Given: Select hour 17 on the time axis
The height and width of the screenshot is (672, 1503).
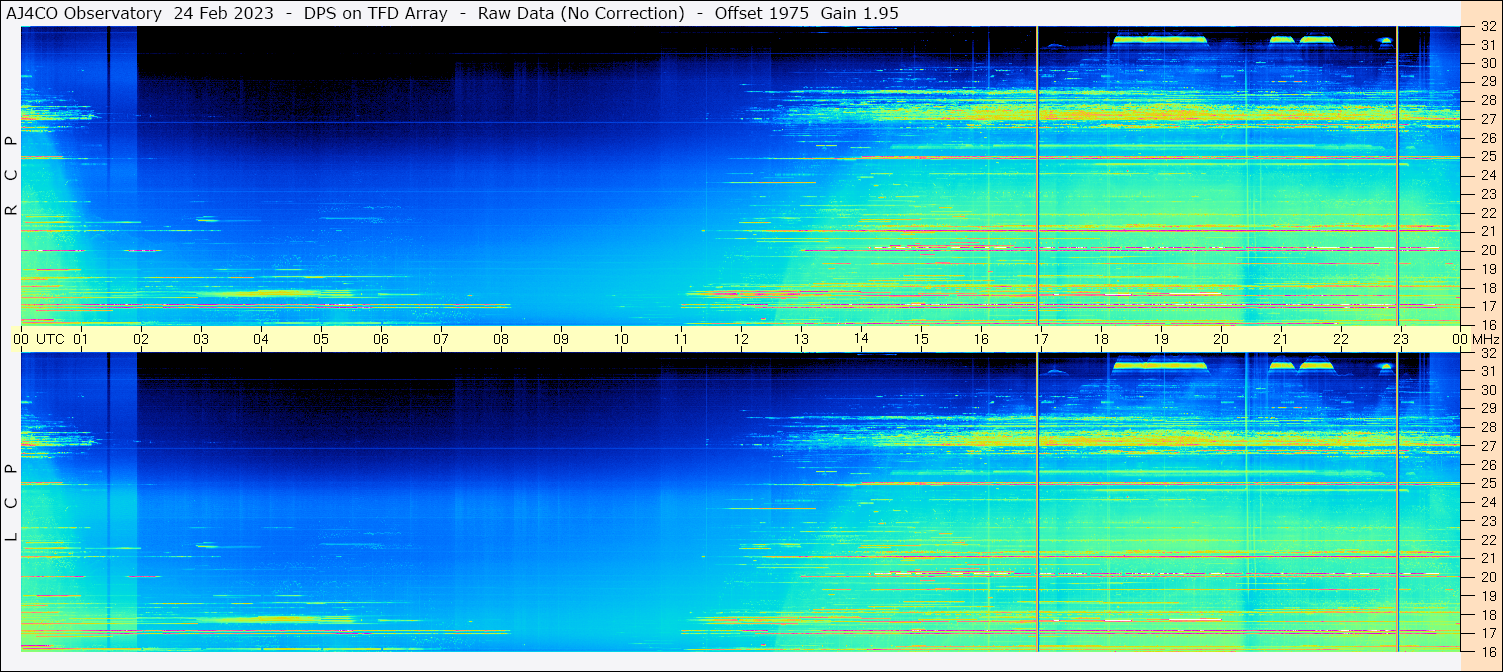Looking at the screenshot, I should [1041, 339].
